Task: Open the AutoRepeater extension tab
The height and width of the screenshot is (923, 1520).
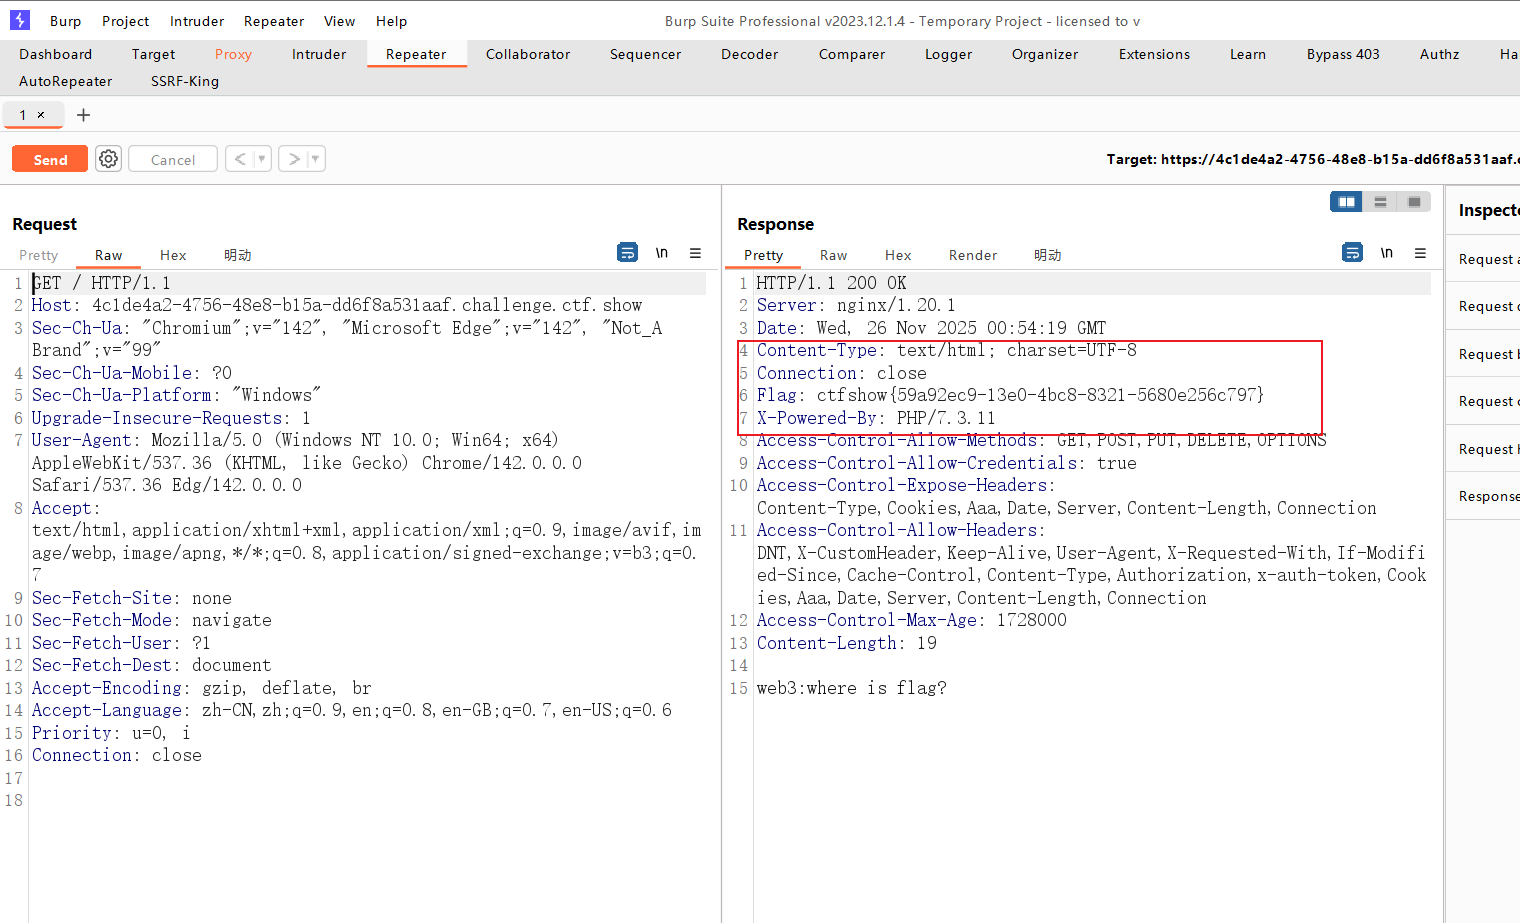Action: [65, 81]
